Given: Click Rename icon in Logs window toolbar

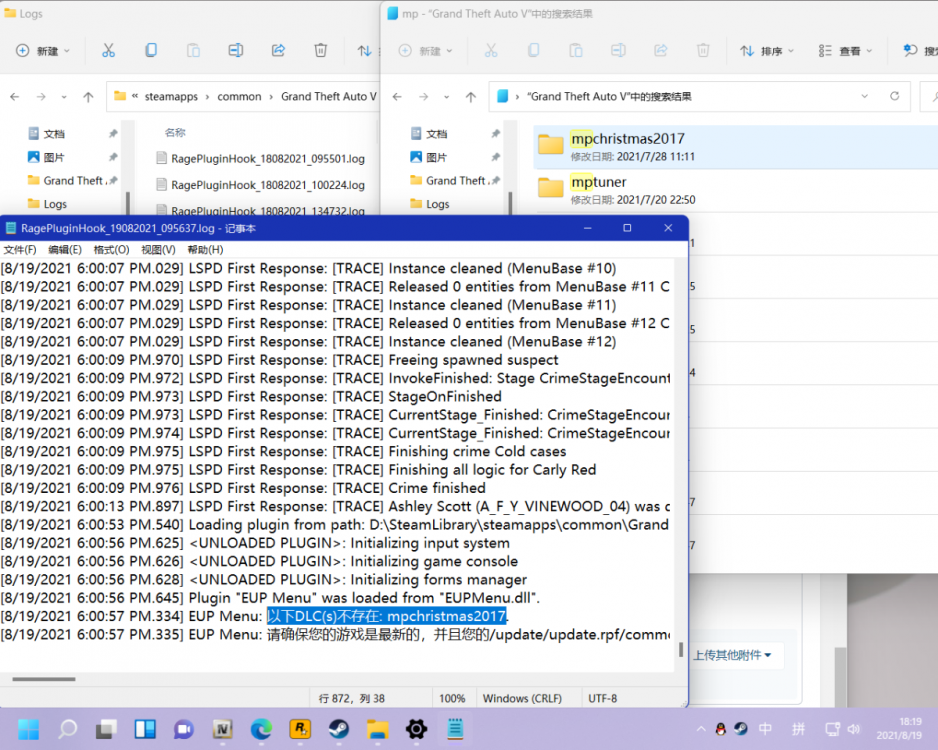Looking at the screenshot, I should pyautogui.click(x=236, y=51).
